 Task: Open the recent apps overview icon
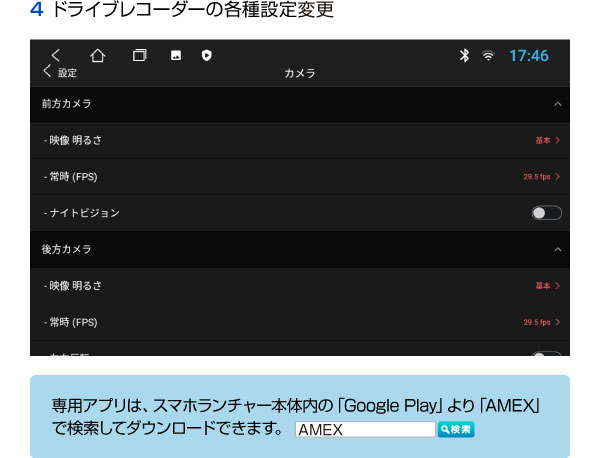[139, 55]
